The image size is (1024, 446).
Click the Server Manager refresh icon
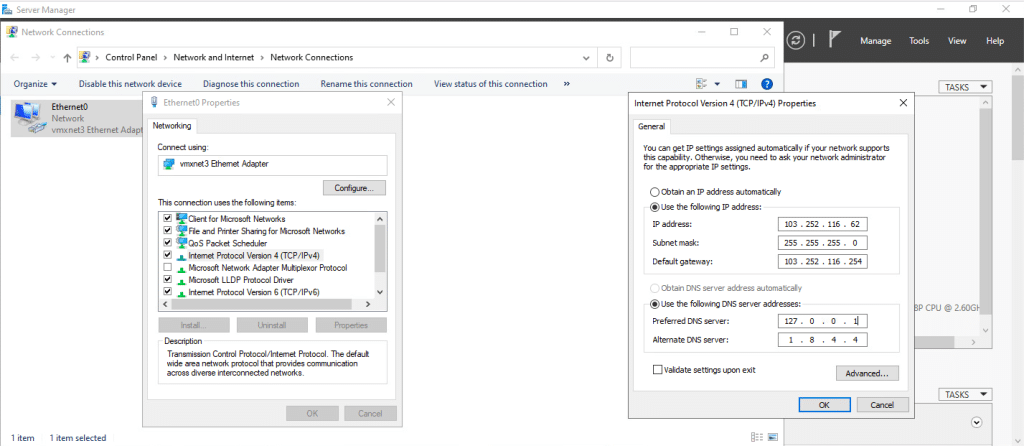tap(796, 41)
